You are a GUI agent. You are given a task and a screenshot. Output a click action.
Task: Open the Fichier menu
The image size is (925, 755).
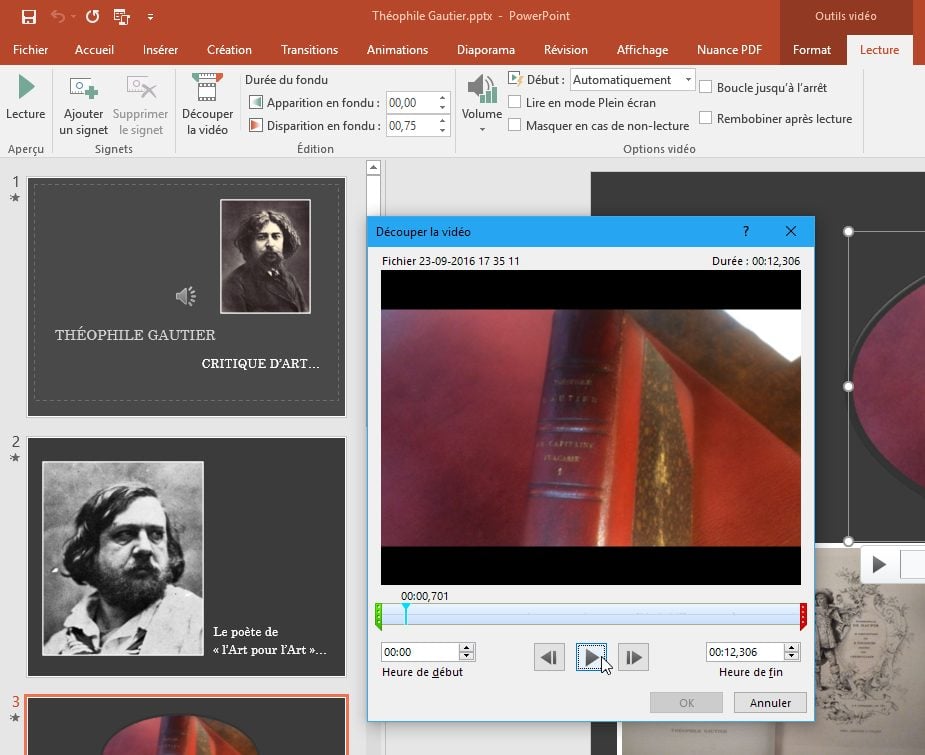pyautogui.click(x=30, y=50)
